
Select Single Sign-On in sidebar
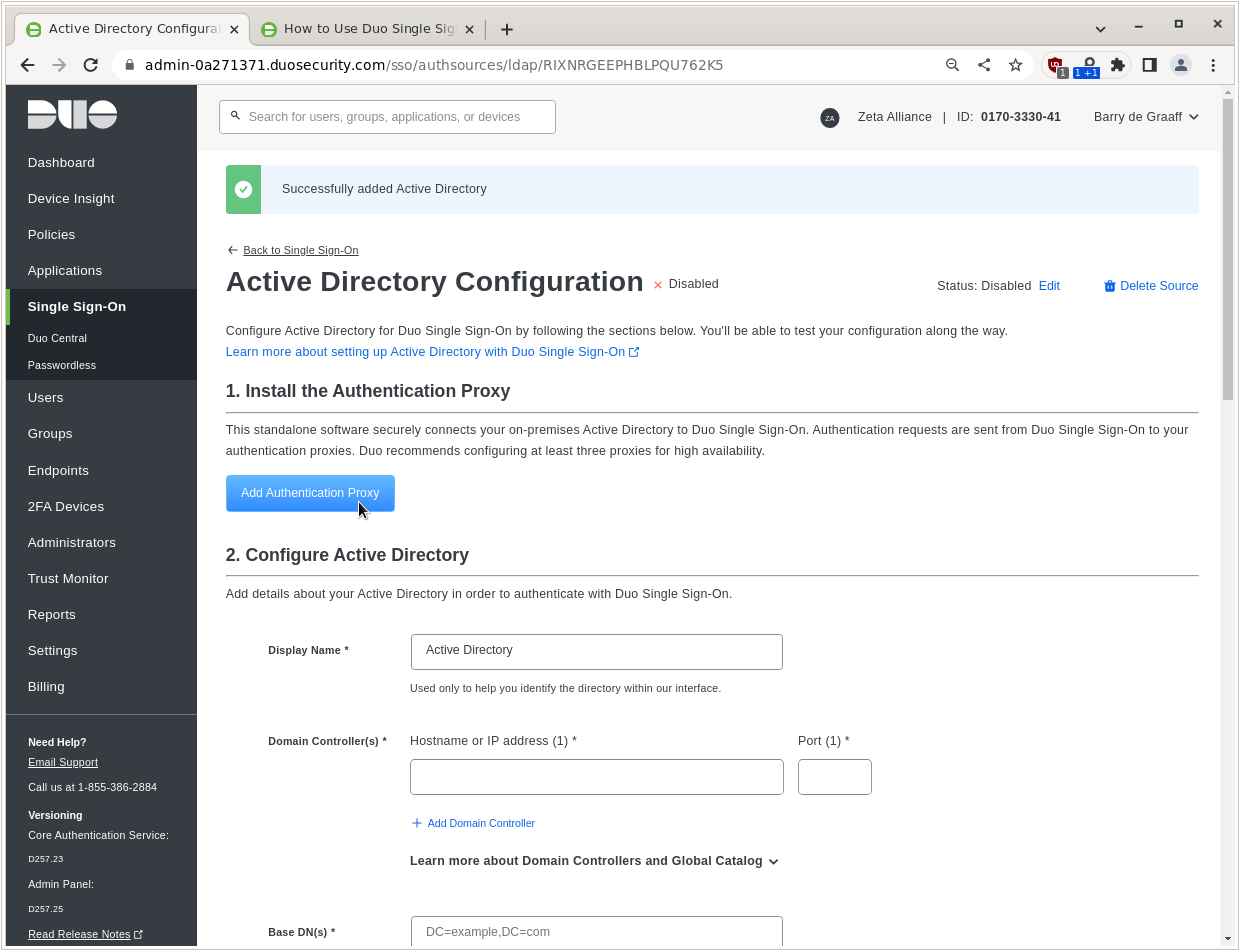(x=101, y=307)
